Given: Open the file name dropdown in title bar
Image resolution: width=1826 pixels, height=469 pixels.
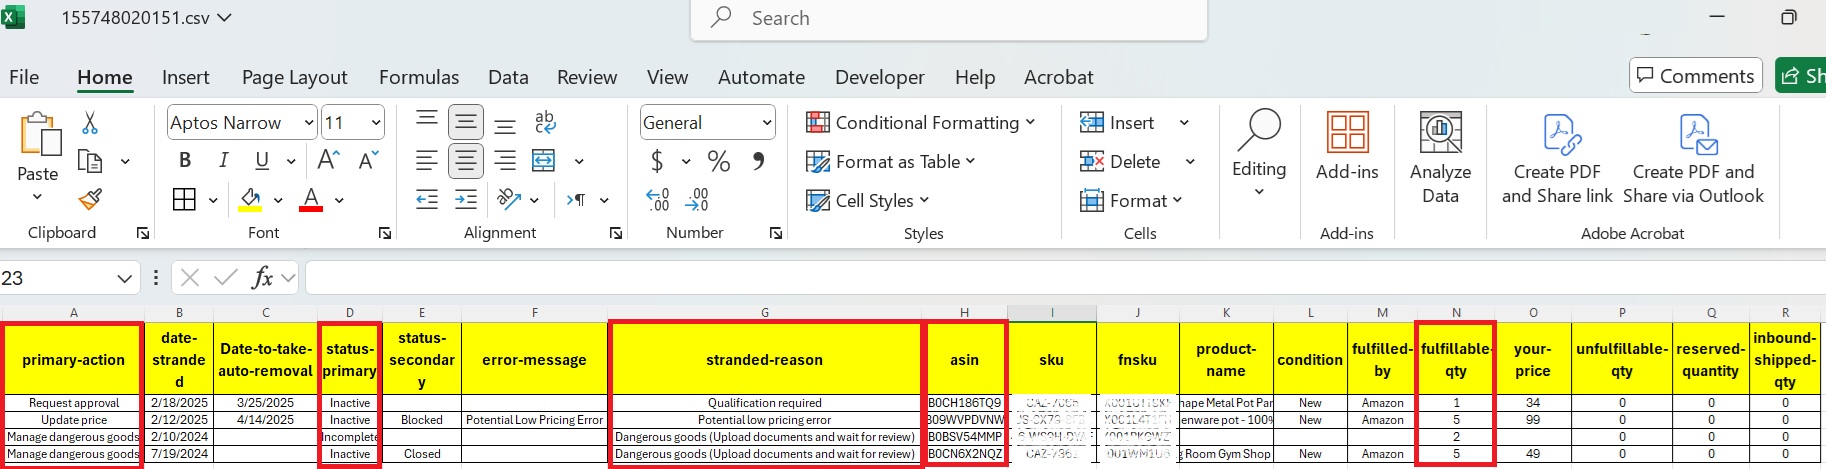Looking at the screenshot, I should 224,18.
